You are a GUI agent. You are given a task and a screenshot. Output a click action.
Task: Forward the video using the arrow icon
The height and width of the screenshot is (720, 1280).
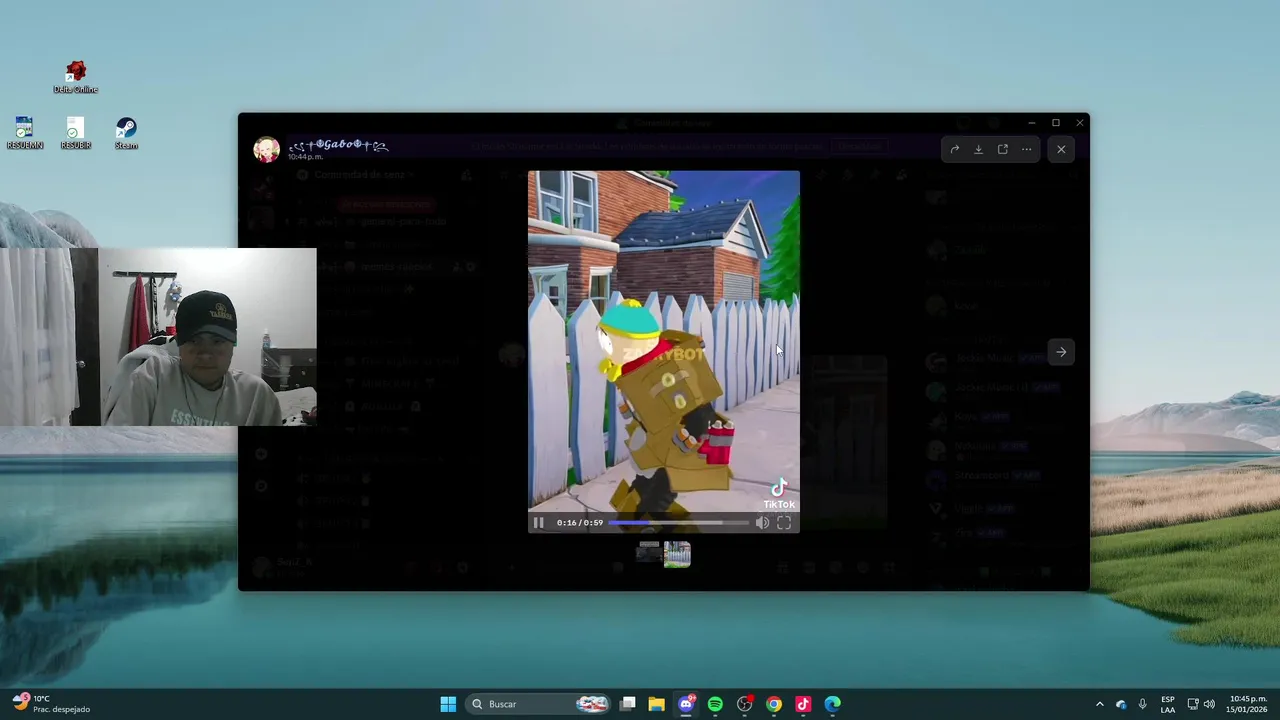[954, 150]
